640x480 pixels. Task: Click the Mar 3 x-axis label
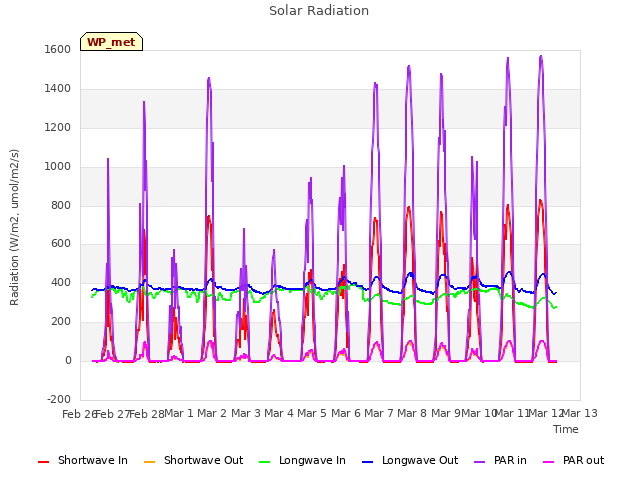click(x=246, y=413)
